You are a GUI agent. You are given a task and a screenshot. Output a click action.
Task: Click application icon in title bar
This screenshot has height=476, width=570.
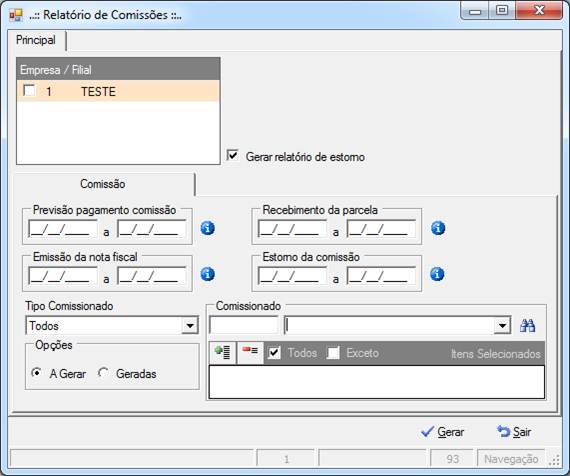tap(16, 15)
